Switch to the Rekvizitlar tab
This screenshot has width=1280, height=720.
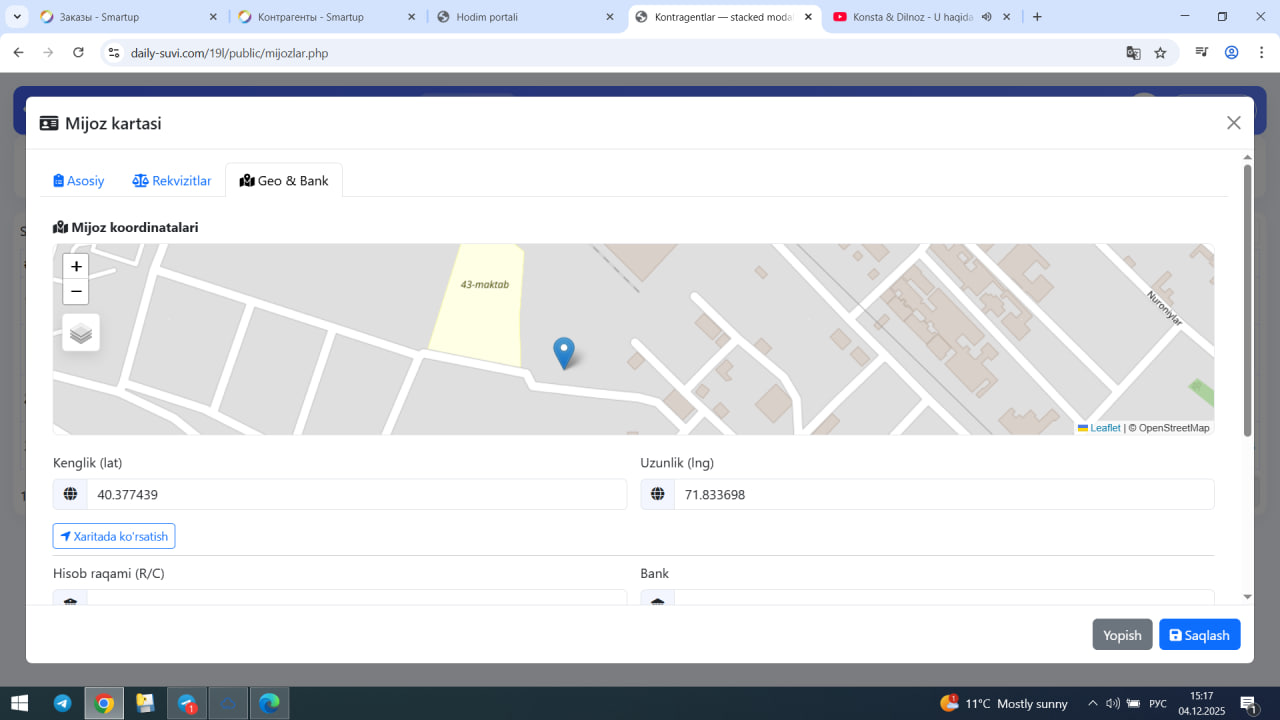click(172, 181)
